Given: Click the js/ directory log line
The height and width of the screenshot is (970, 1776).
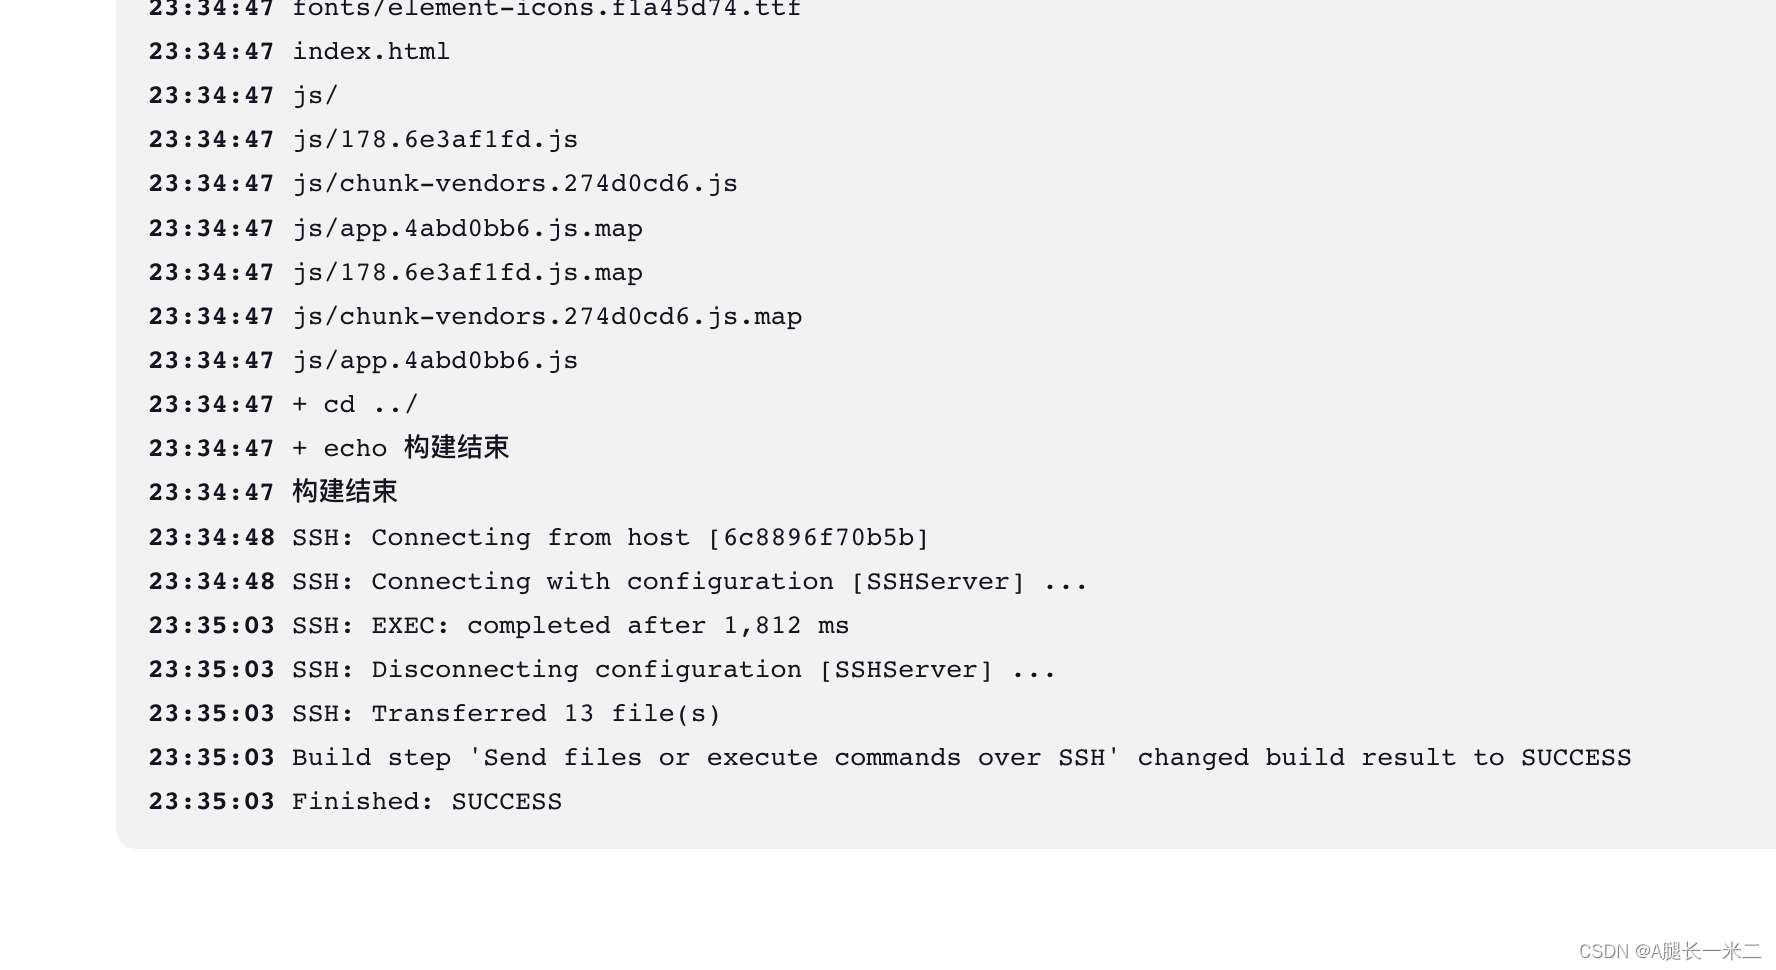Looking at the screenshot, I should 243,95.
